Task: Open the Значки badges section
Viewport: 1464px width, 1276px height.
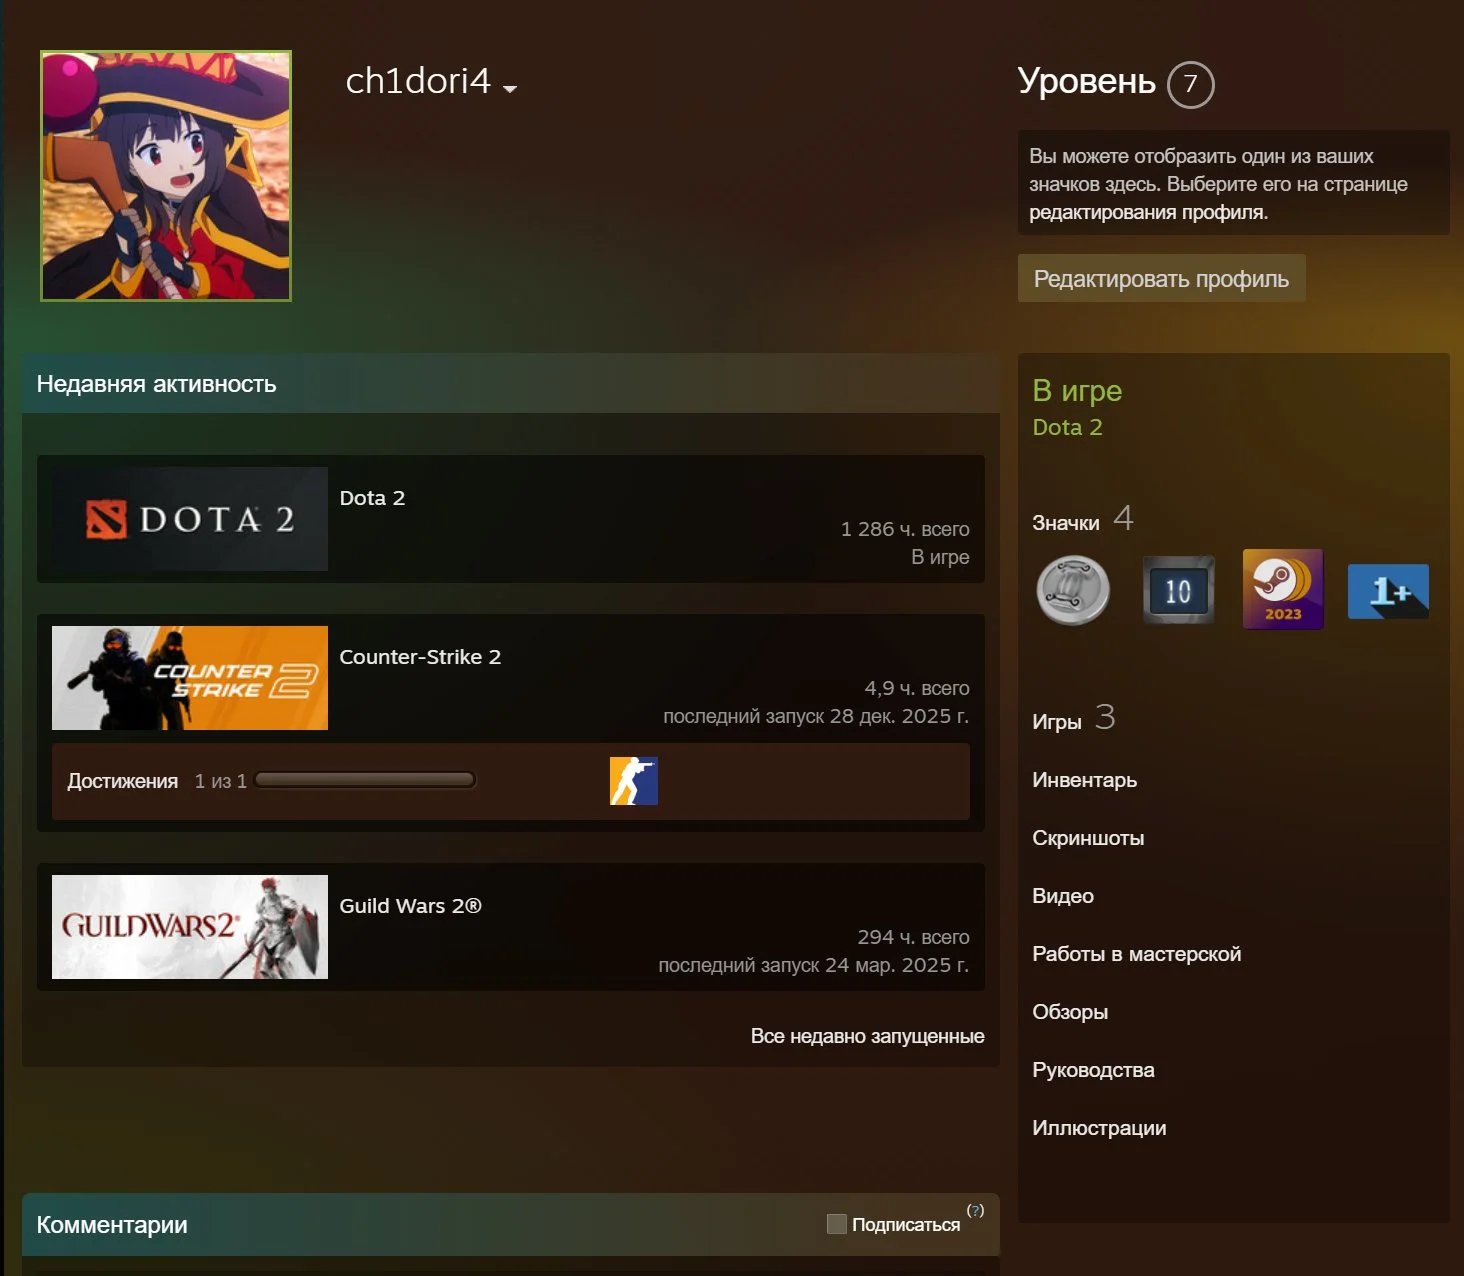Action: coord(1066,523)
